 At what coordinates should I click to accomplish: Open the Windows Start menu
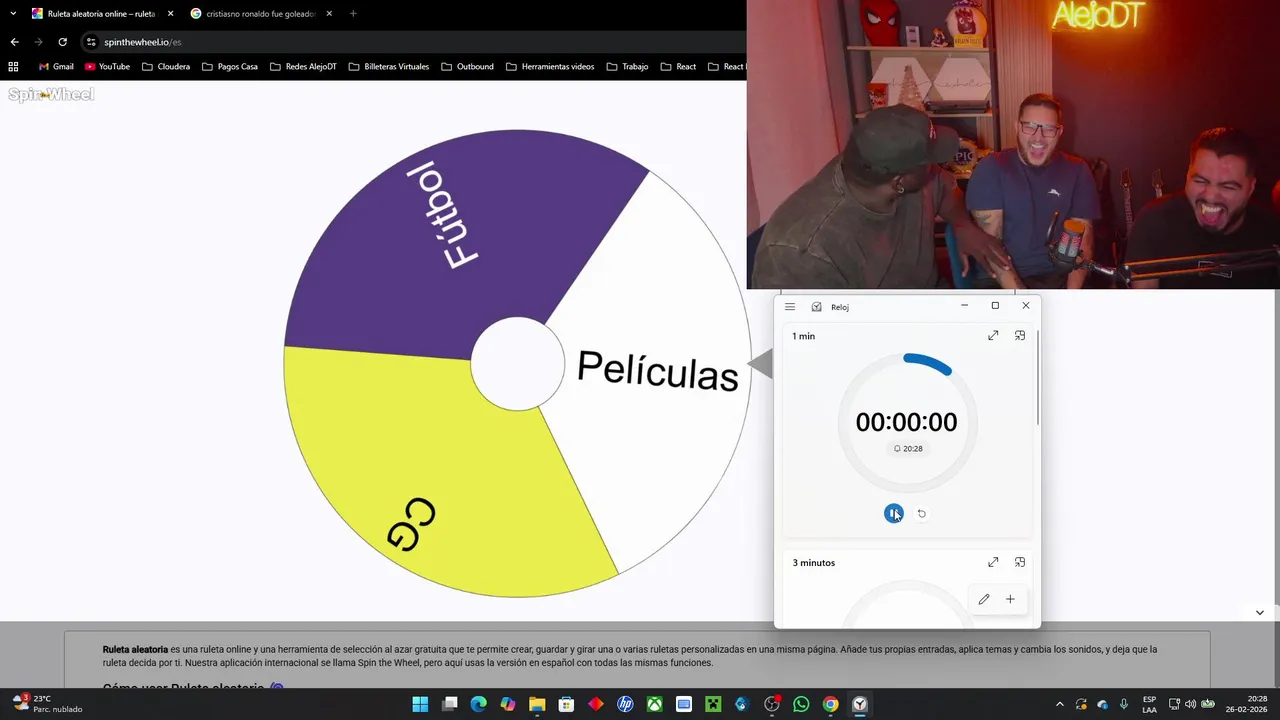click(420, 704)
